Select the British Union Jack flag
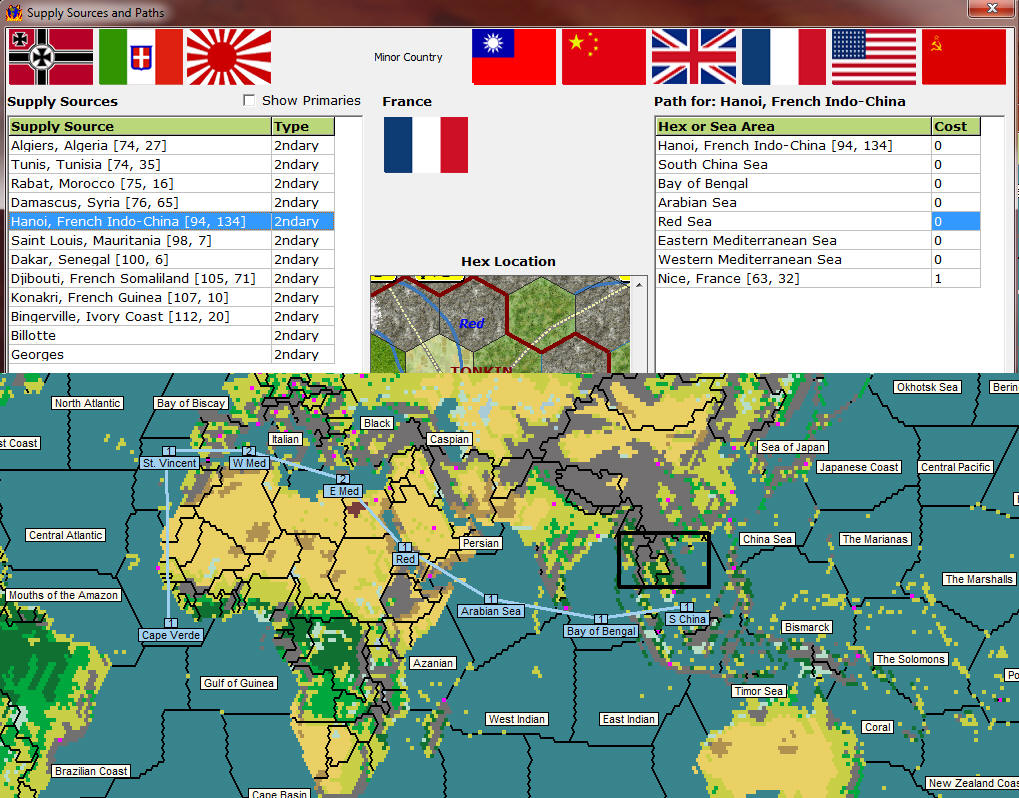 [x=693, y=57]
